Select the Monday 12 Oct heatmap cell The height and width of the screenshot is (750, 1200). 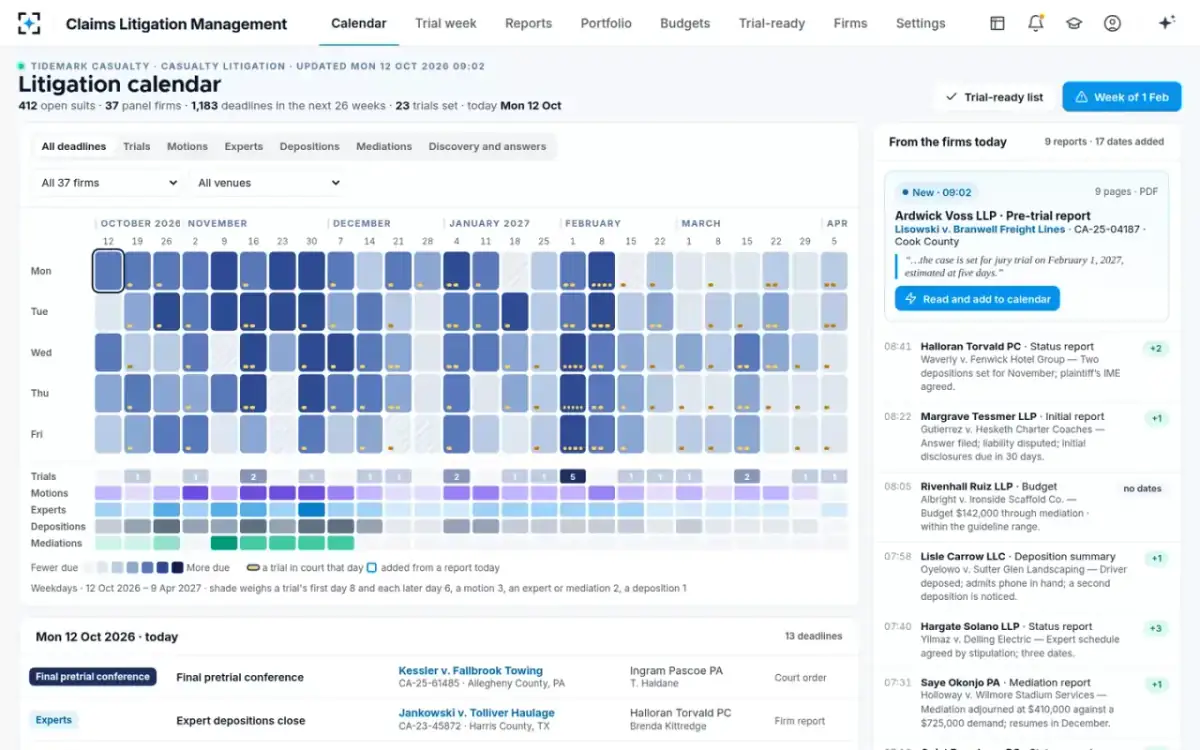[x=108, y=271]
